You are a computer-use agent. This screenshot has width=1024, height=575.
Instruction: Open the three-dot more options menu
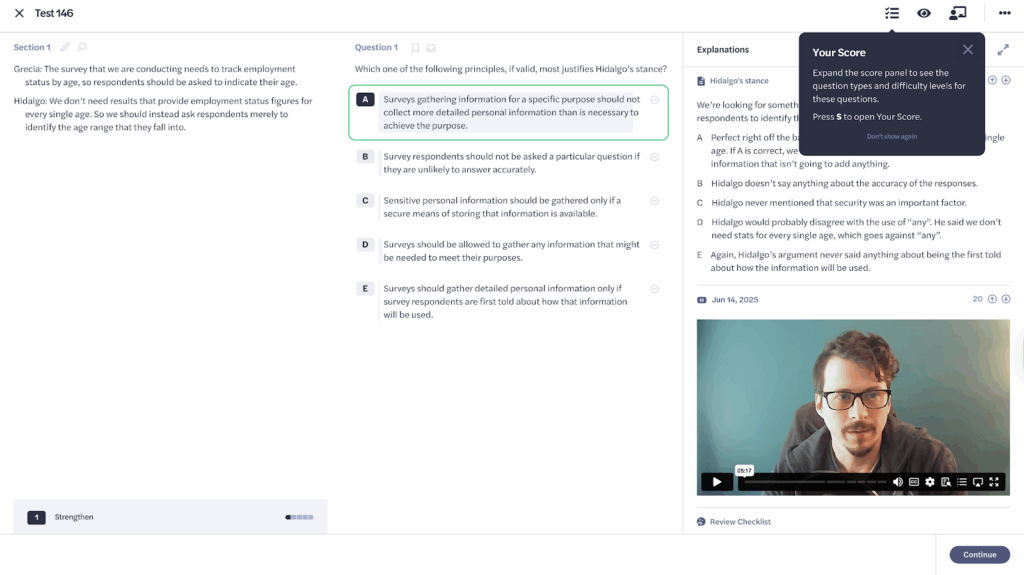[1004, 13]
